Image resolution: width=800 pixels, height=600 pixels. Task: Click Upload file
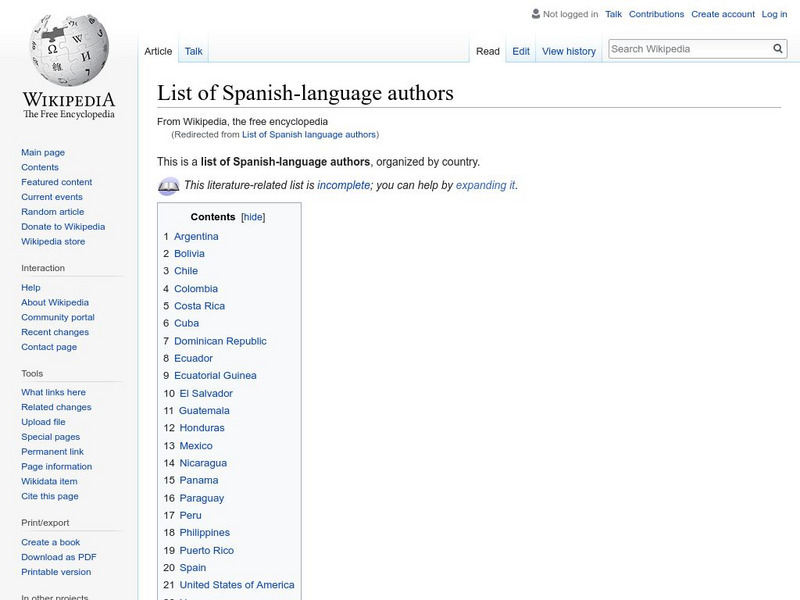click(43, 421)
